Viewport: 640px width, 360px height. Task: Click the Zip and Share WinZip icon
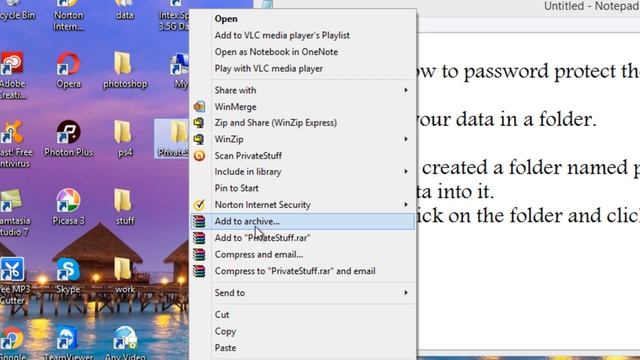coord(199,122)
